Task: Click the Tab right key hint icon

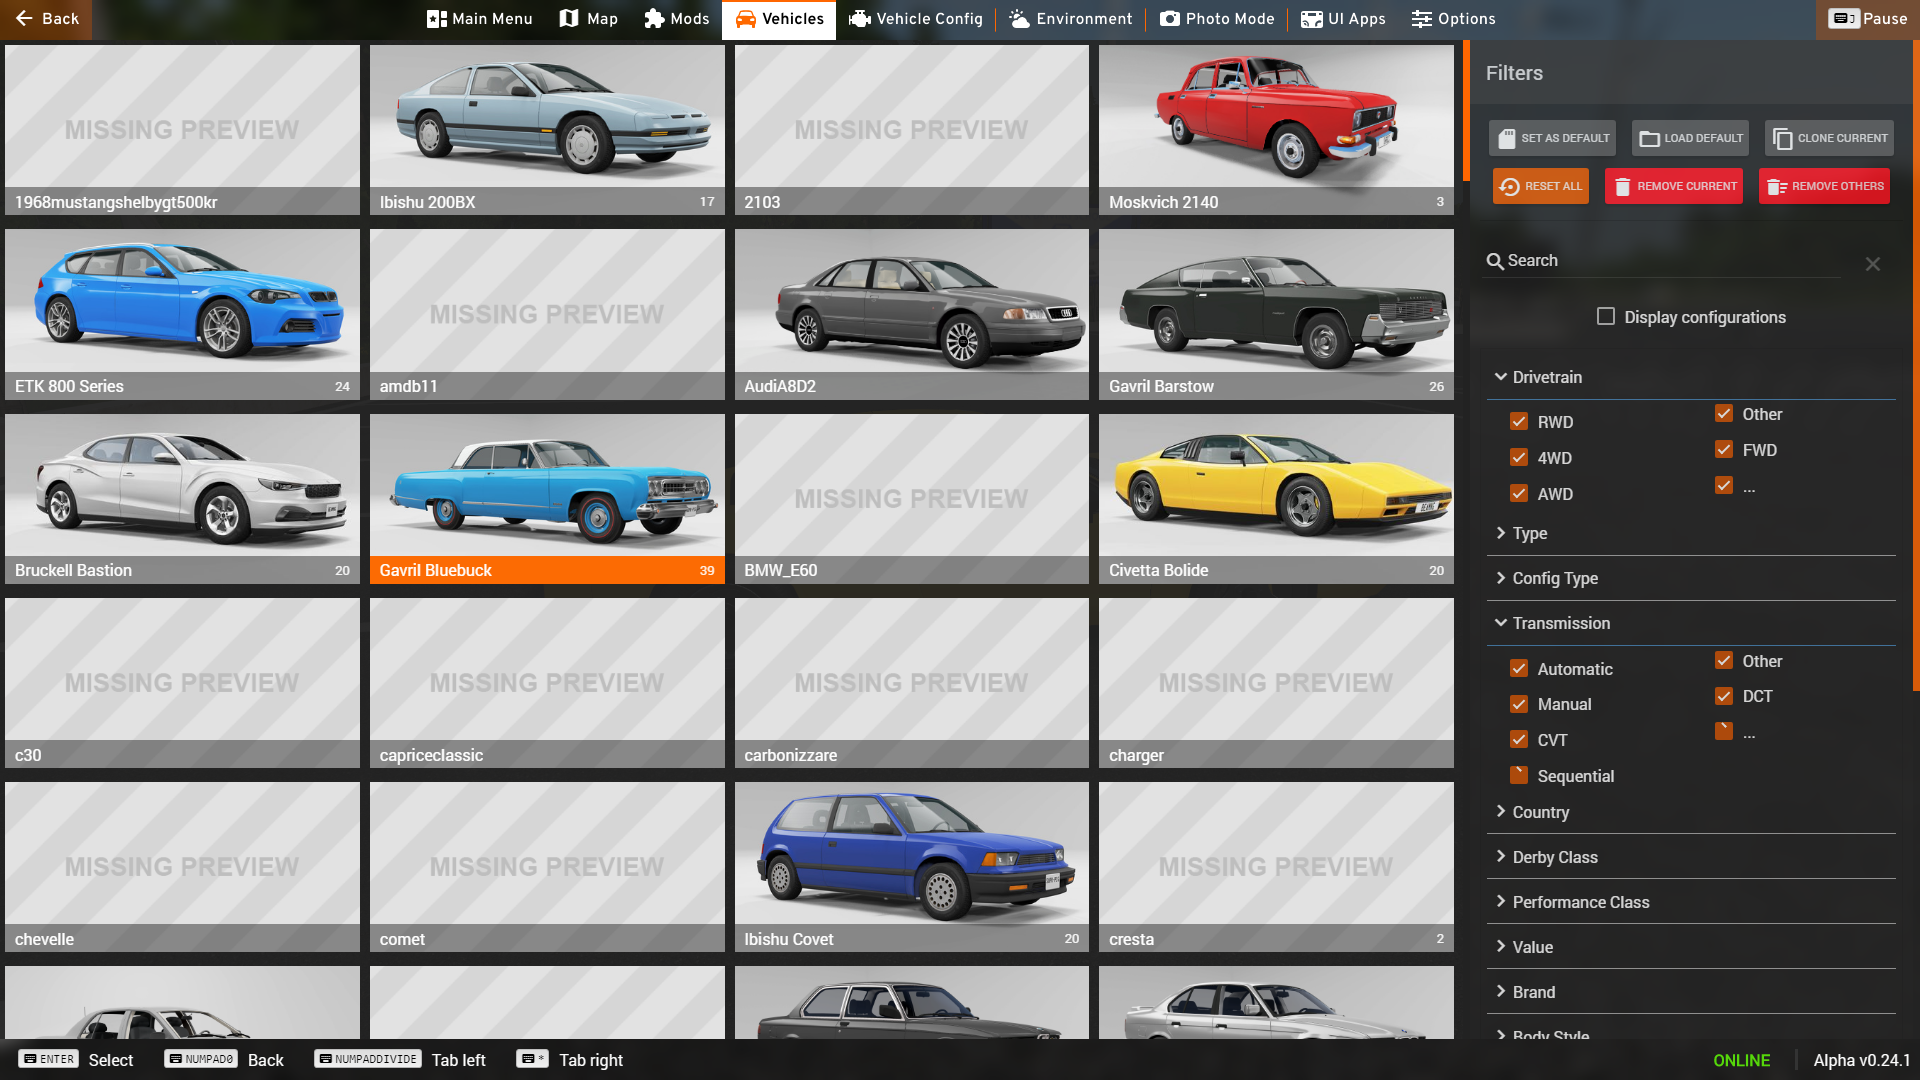Action: pos(532,1058)
